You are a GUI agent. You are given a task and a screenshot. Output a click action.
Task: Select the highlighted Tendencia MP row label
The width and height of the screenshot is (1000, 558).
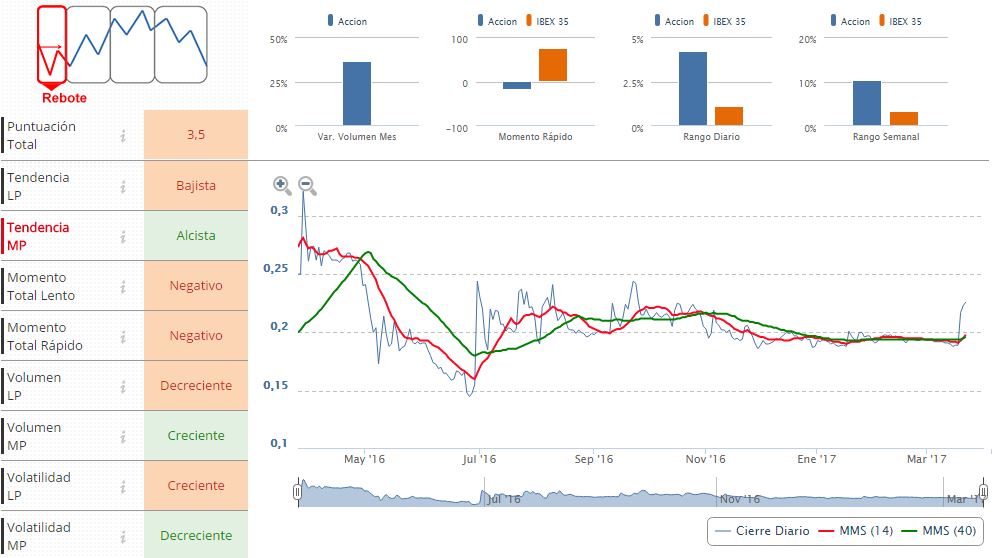(x=38, y=236)
